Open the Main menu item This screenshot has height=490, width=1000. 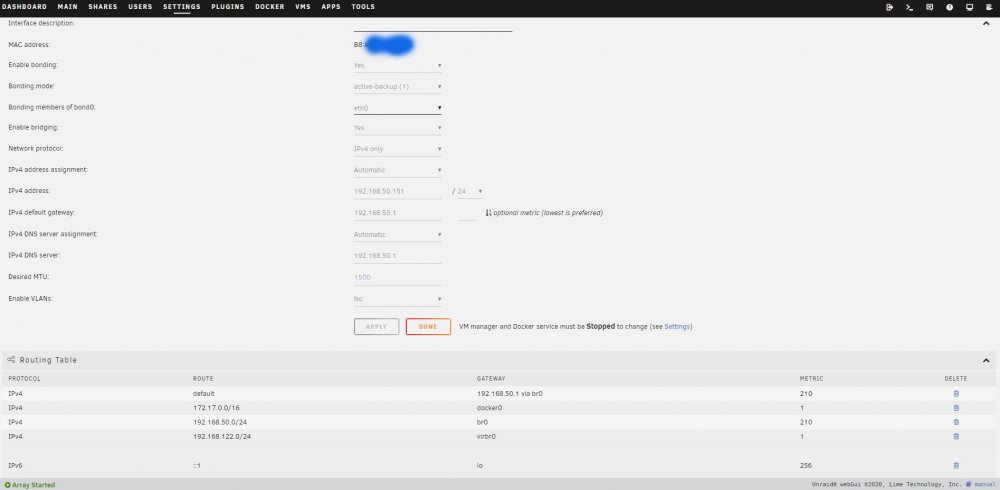[x=67, y=6]
